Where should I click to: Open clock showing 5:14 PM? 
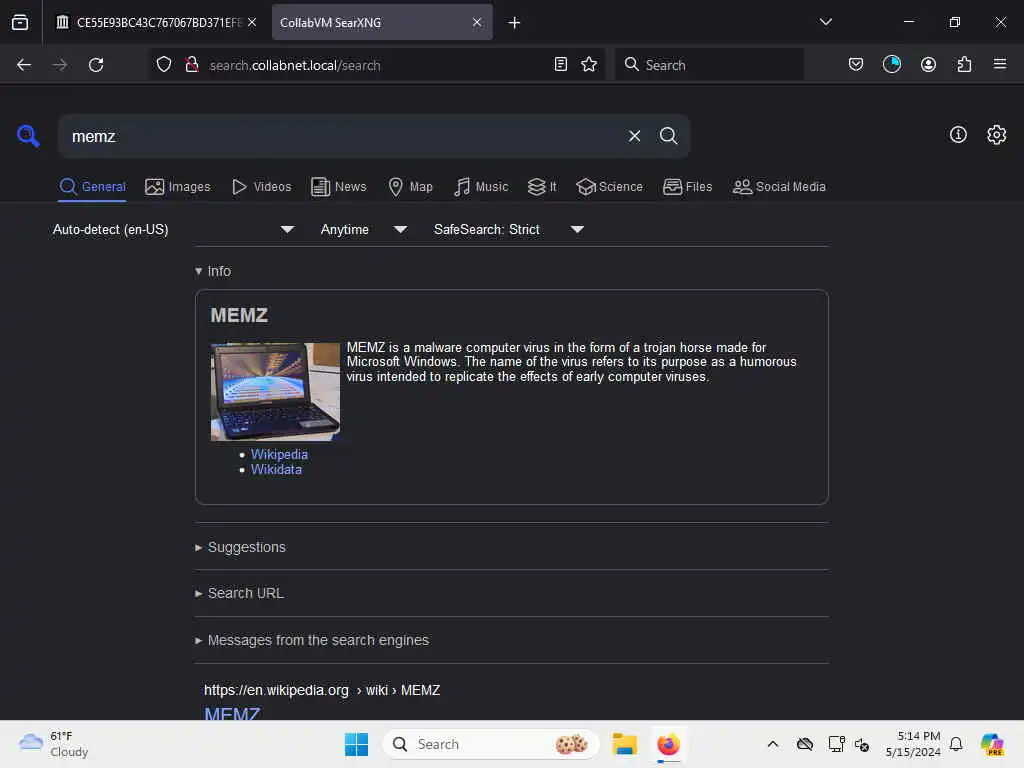point(912,744)
